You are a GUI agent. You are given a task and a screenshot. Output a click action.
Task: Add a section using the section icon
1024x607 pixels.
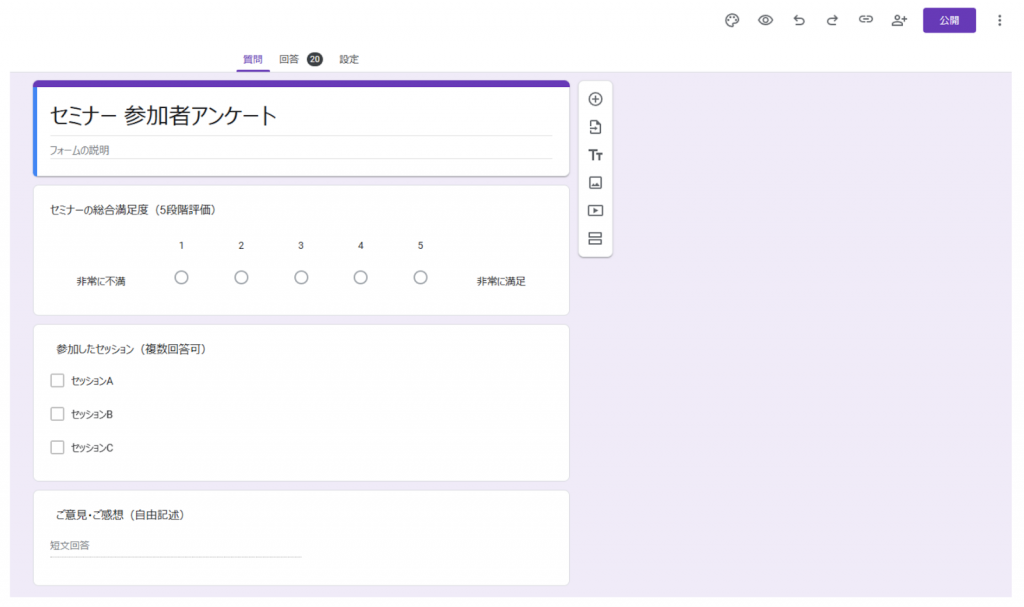point(595,238)
